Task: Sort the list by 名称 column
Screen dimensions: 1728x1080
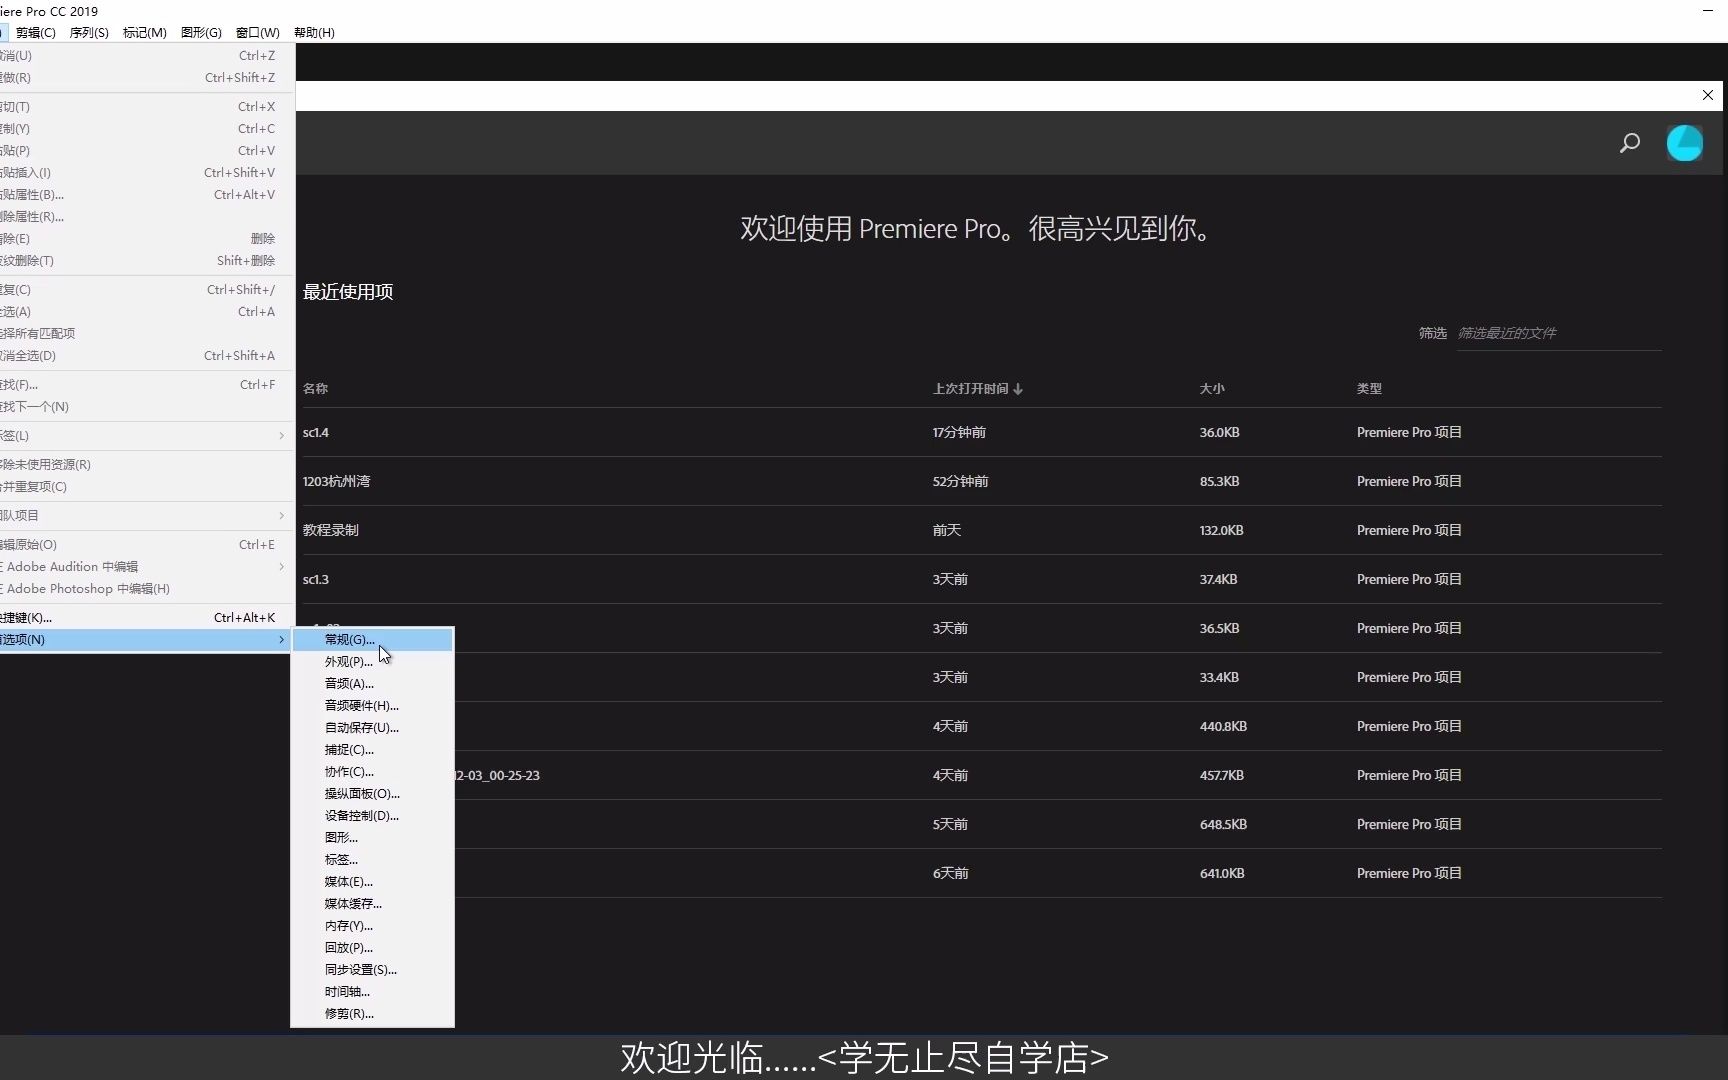Action: [x=315, y=388]
